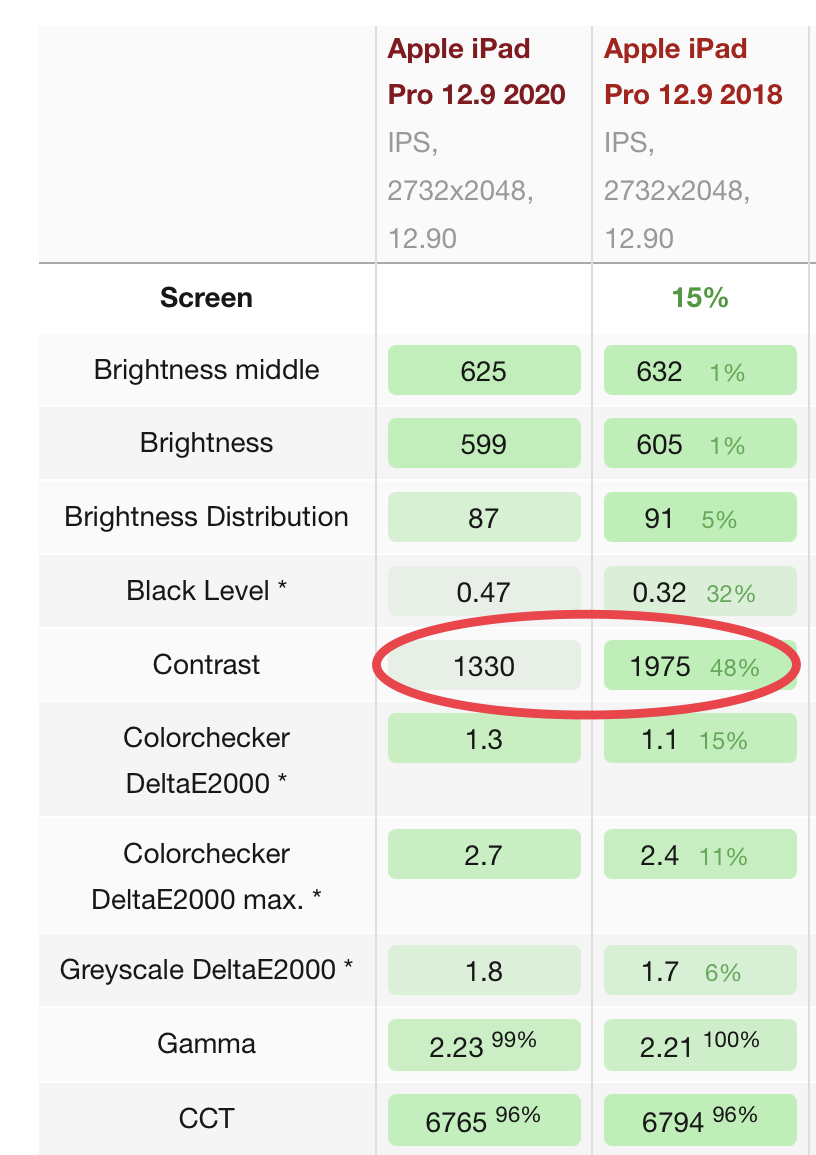The width and height of the screenshot is (816, 1155).
Task: Select the Brightness middle row label
Action: click(x=206, y=370)
